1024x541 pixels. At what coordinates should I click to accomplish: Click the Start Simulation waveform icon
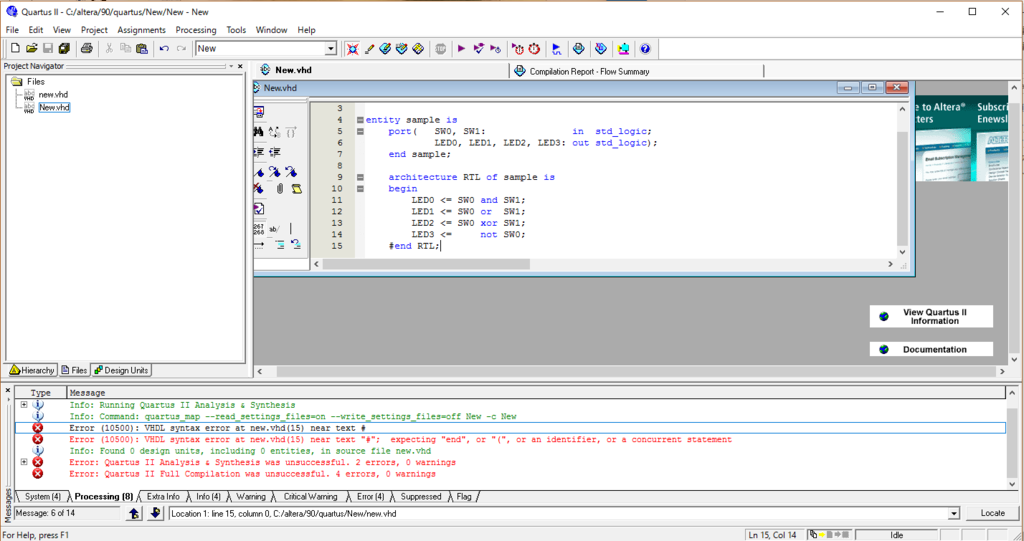click(x=556, y=48)
